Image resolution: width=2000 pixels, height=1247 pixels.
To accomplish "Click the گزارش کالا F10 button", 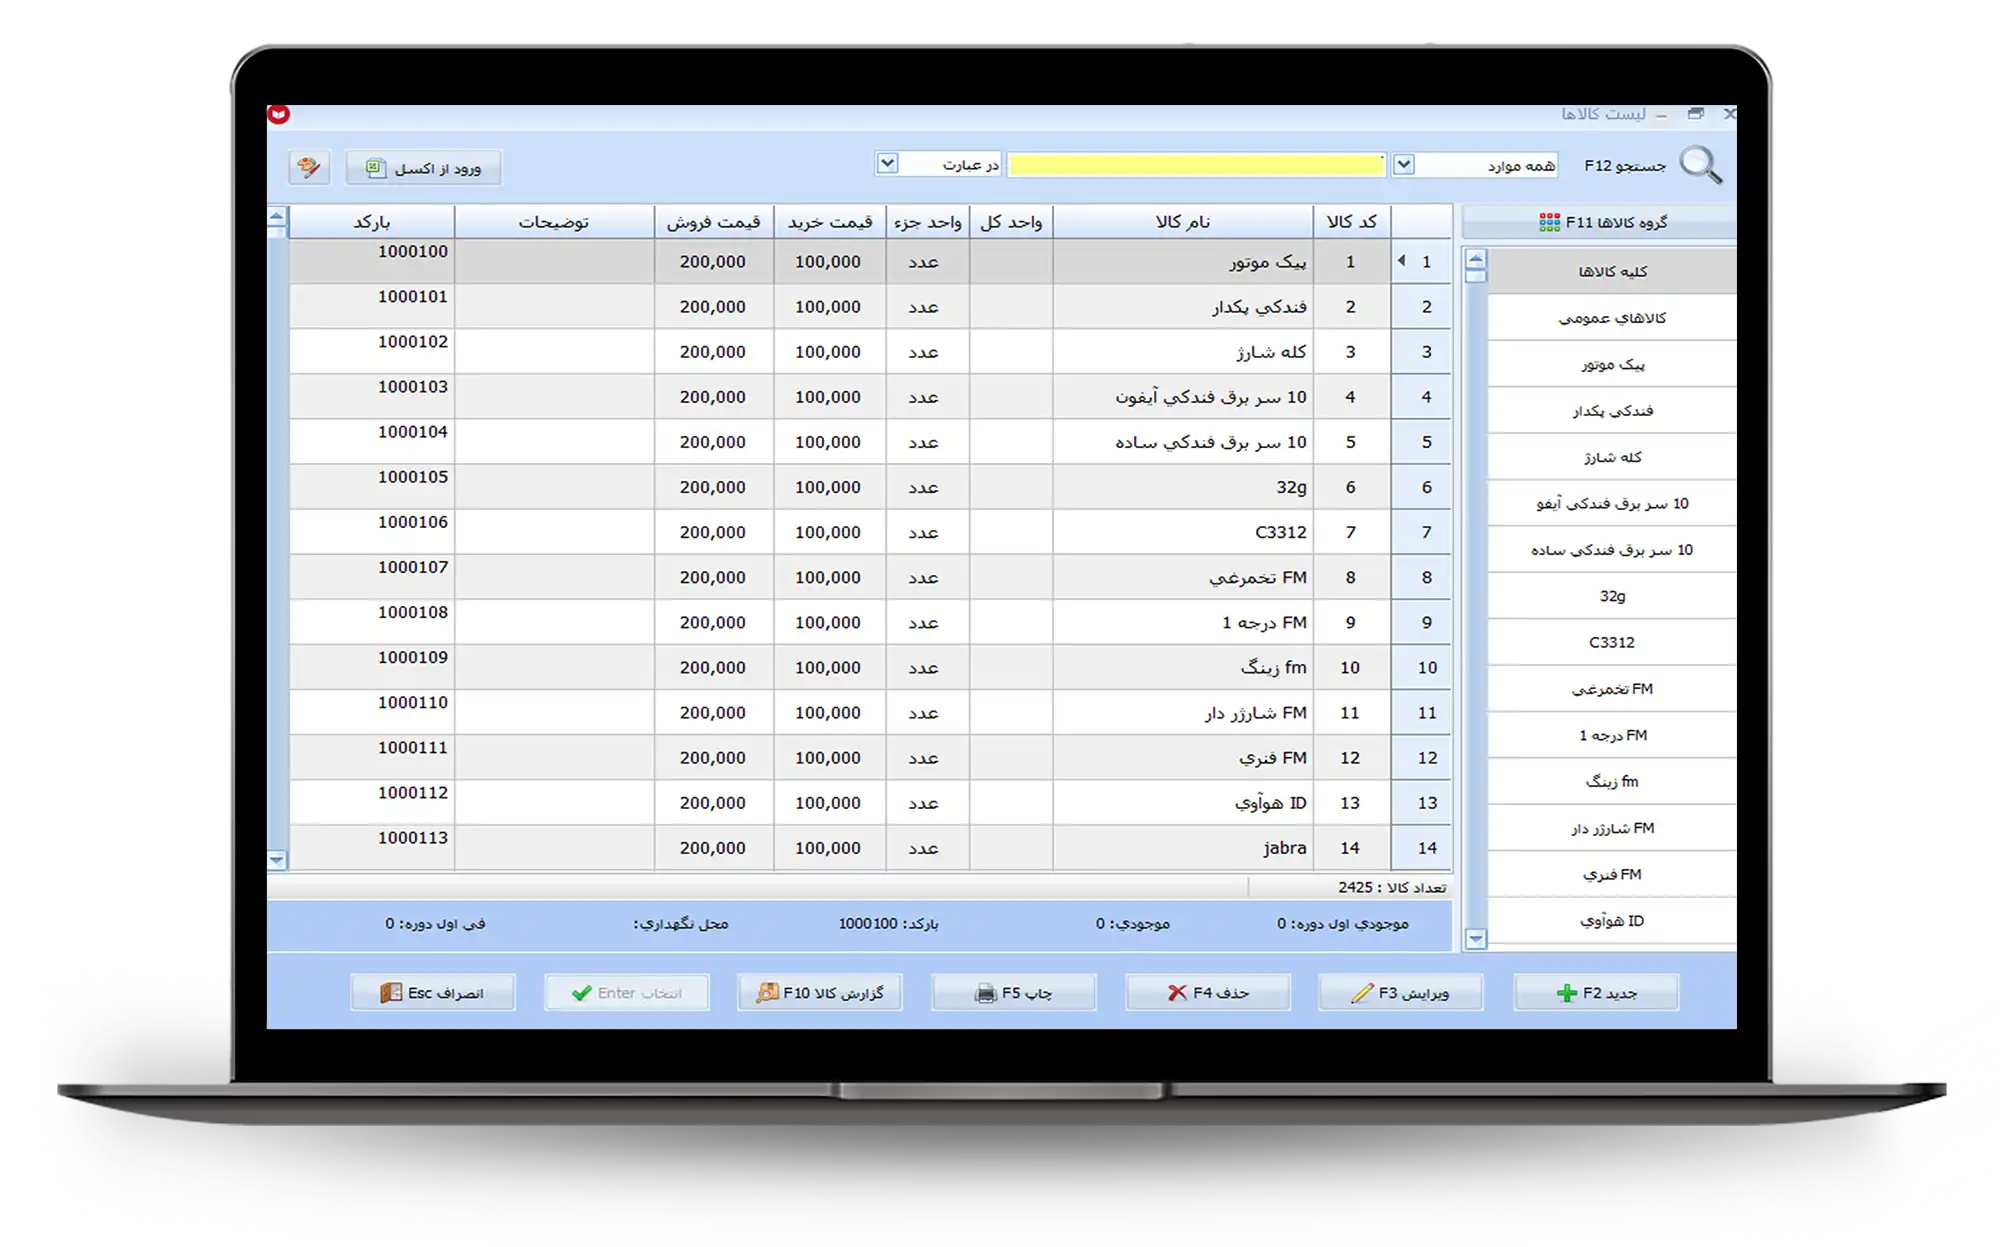I will point(820,992).
